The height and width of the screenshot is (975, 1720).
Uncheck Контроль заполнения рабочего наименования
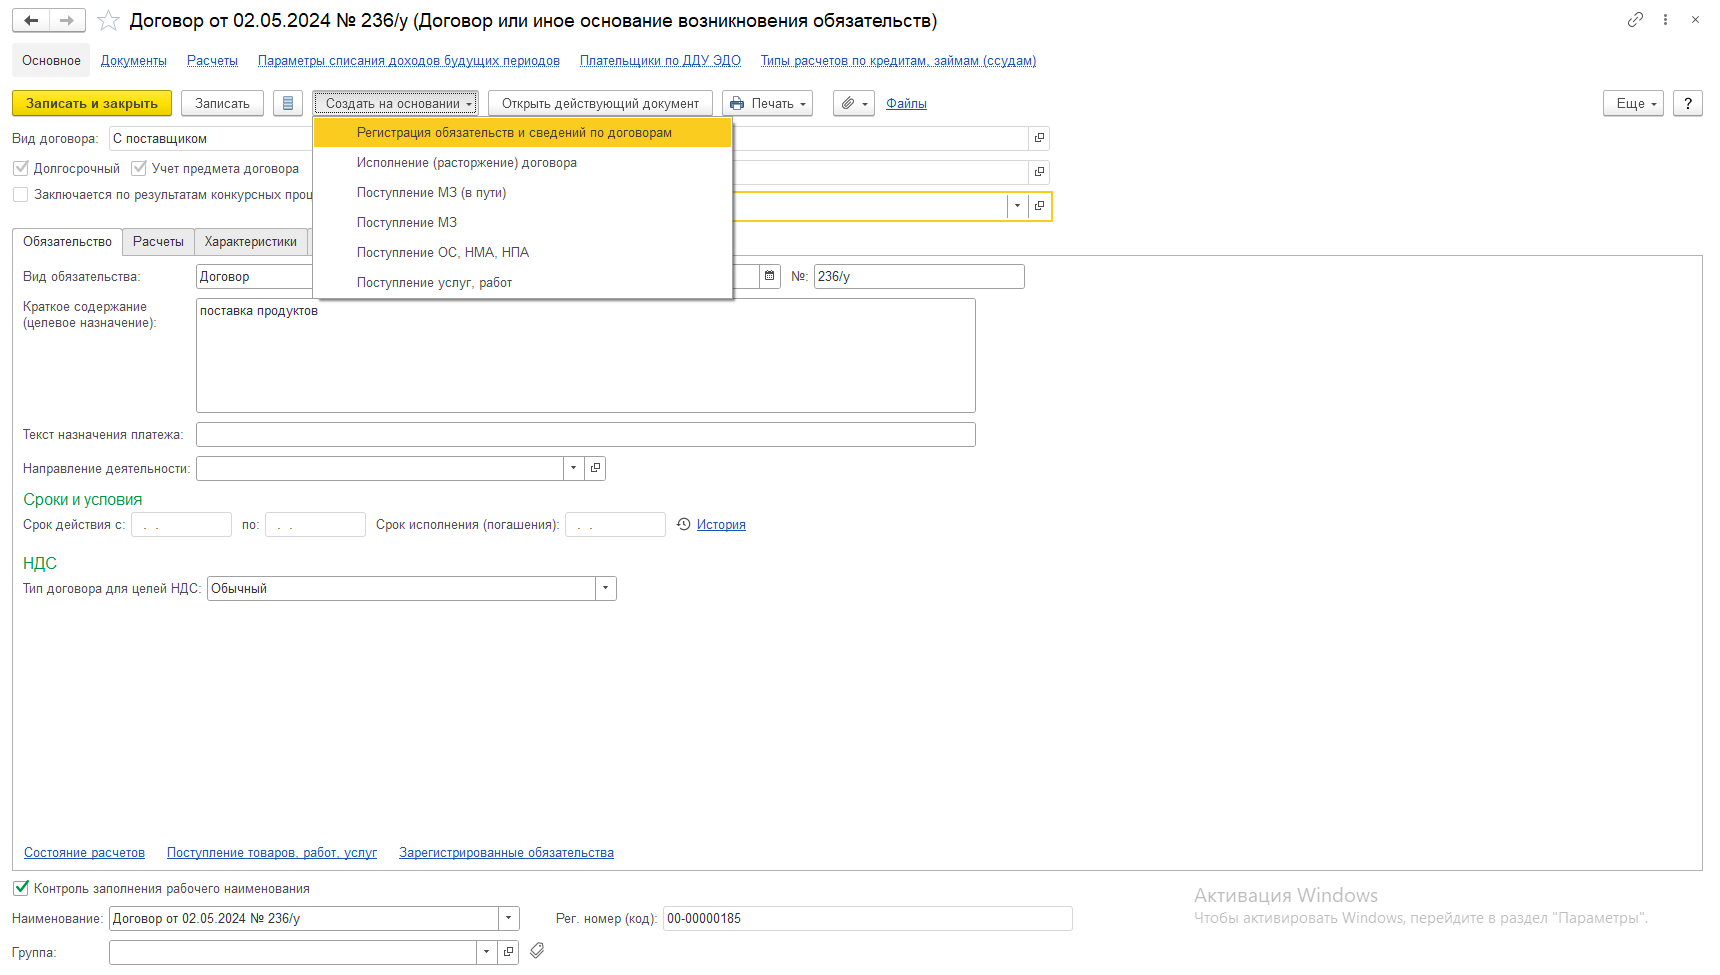coord(21,888)
